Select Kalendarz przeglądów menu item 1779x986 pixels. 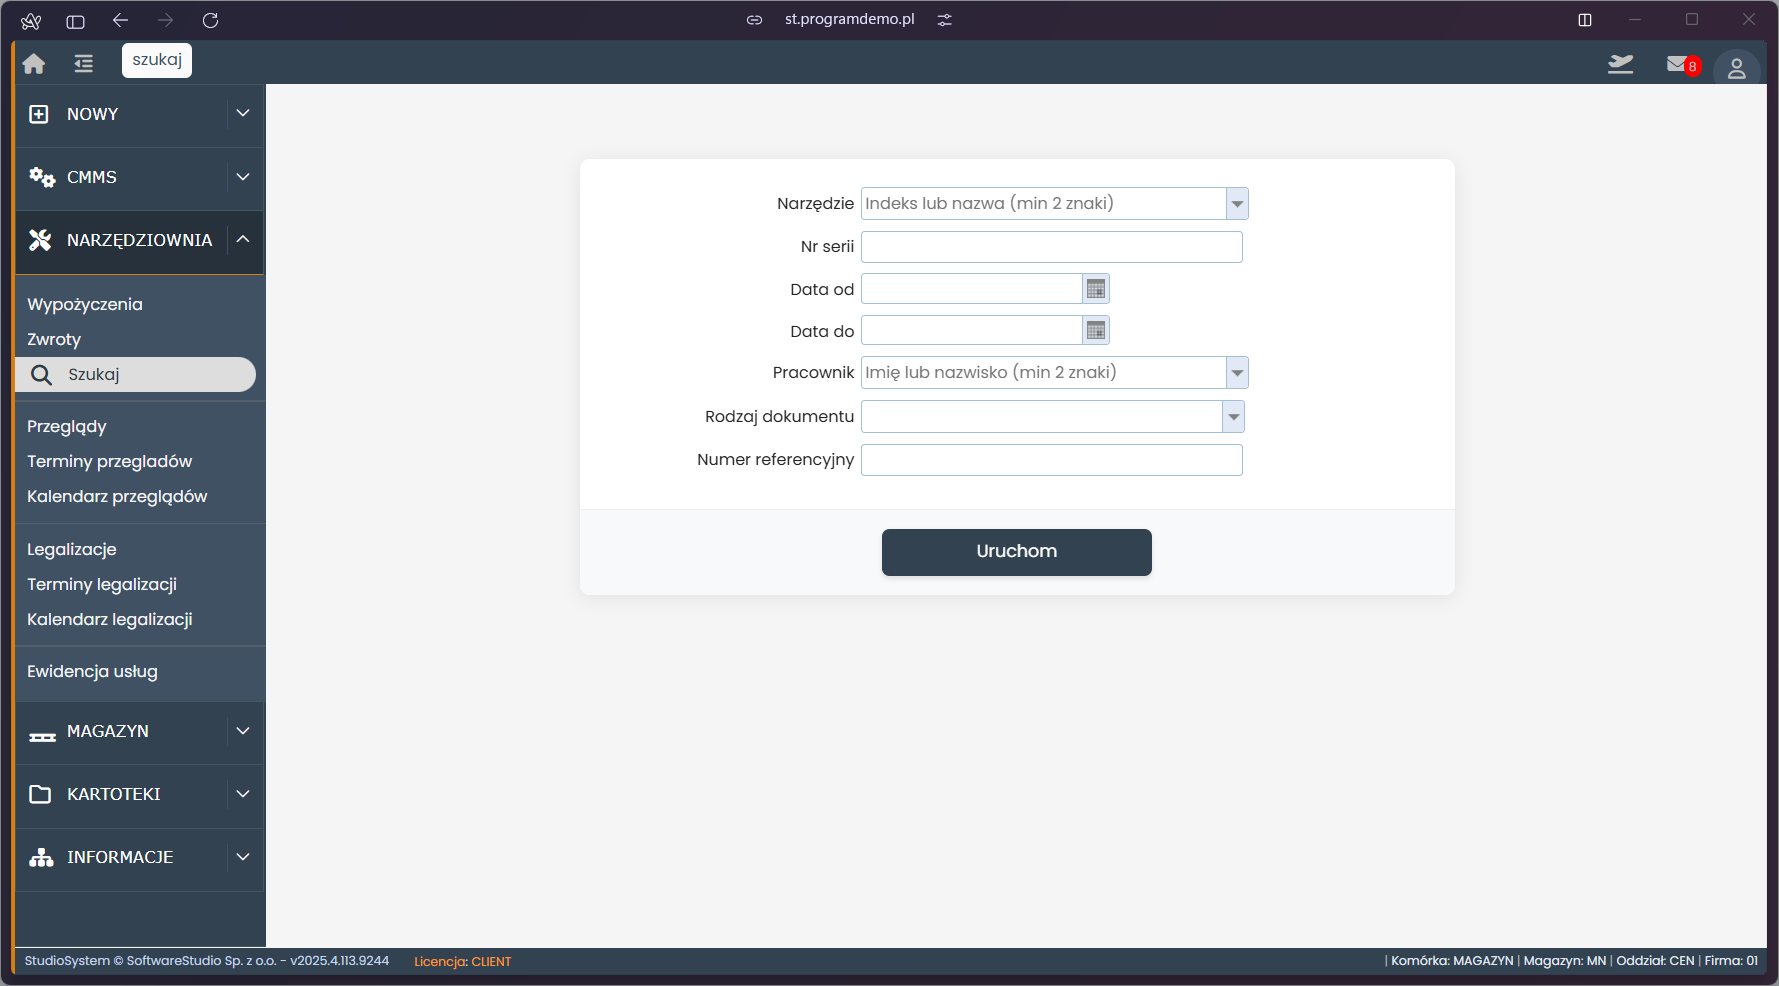pyautogui.click(x=117, y=497)
